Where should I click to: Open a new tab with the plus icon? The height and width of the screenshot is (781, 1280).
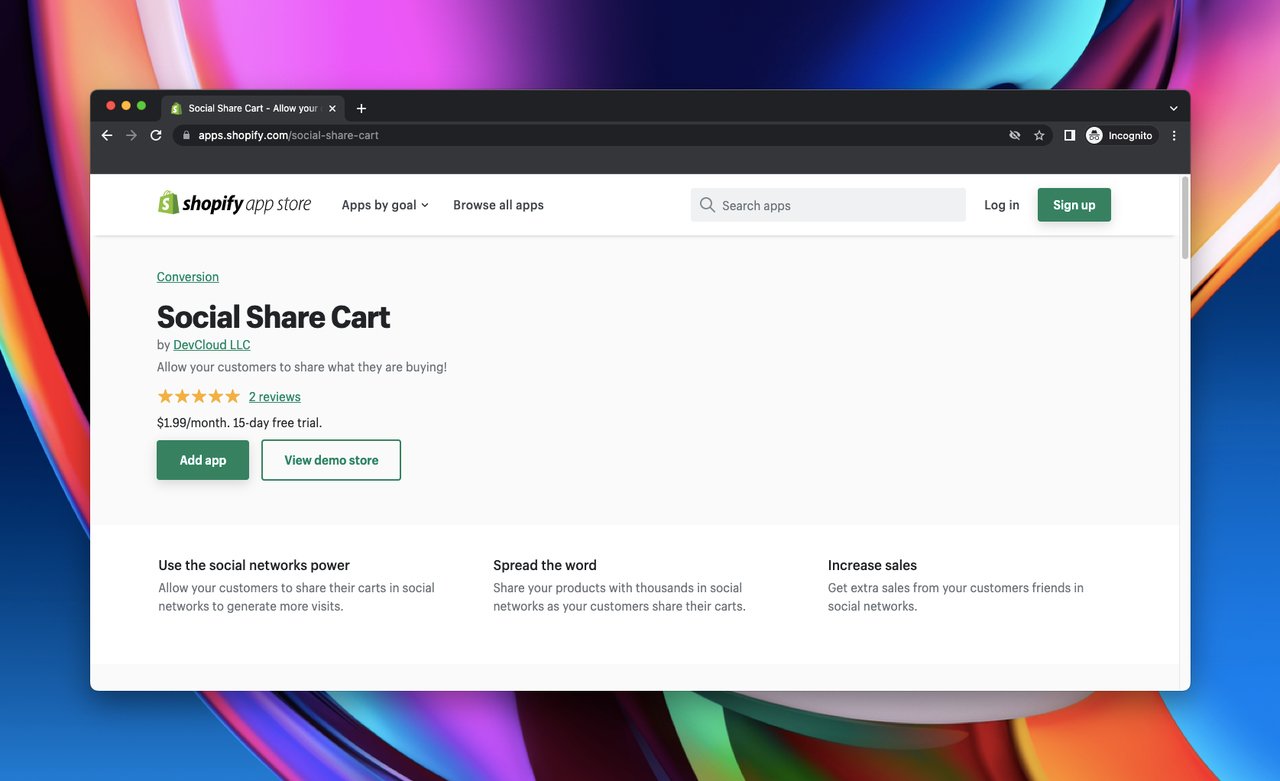coord(361,108)
